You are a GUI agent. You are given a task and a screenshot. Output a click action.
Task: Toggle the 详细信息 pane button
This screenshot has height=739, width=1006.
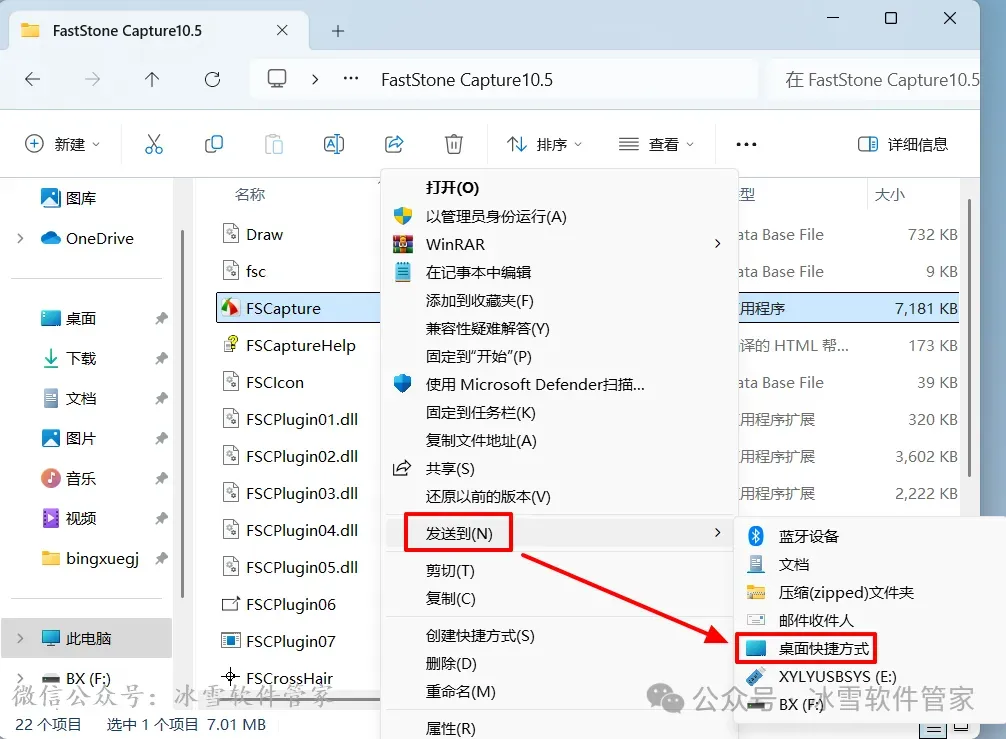pos(903,144)
